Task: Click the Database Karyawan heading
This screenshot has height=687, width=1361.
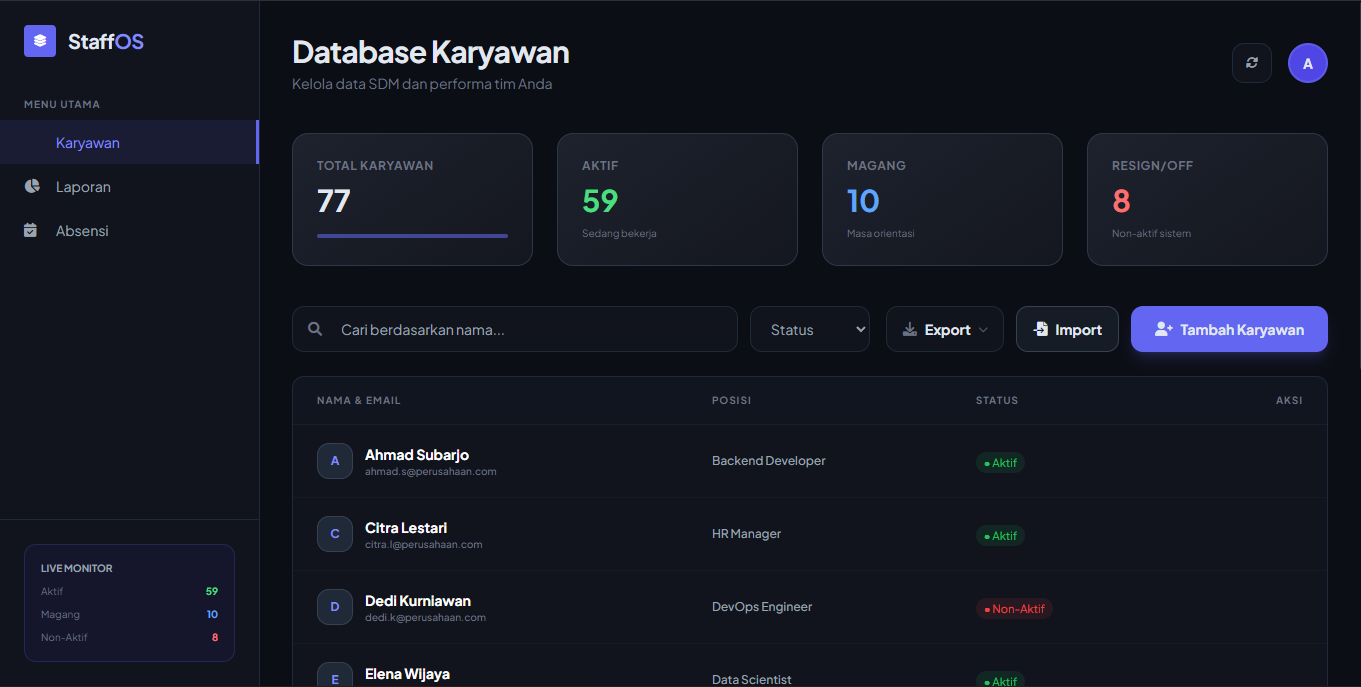Action: point(431,52)
